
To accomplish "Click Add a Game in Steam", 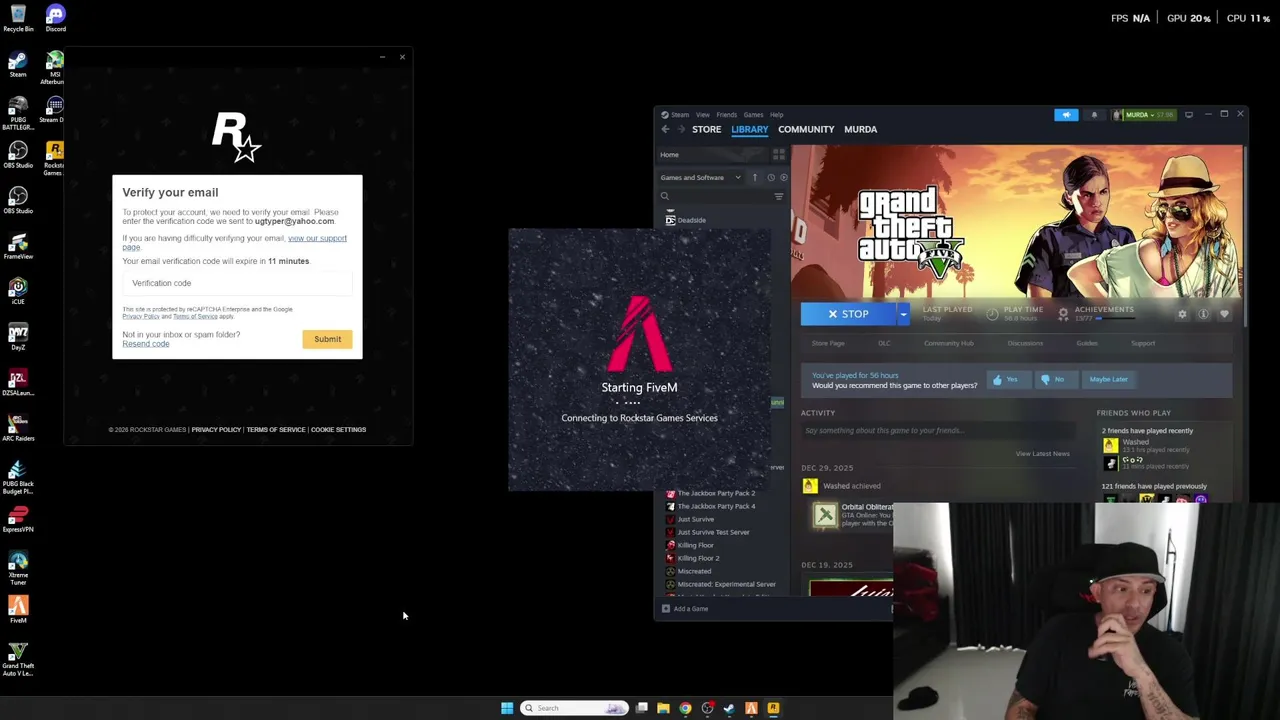I will pyautogui.click(x=685, y=609).
